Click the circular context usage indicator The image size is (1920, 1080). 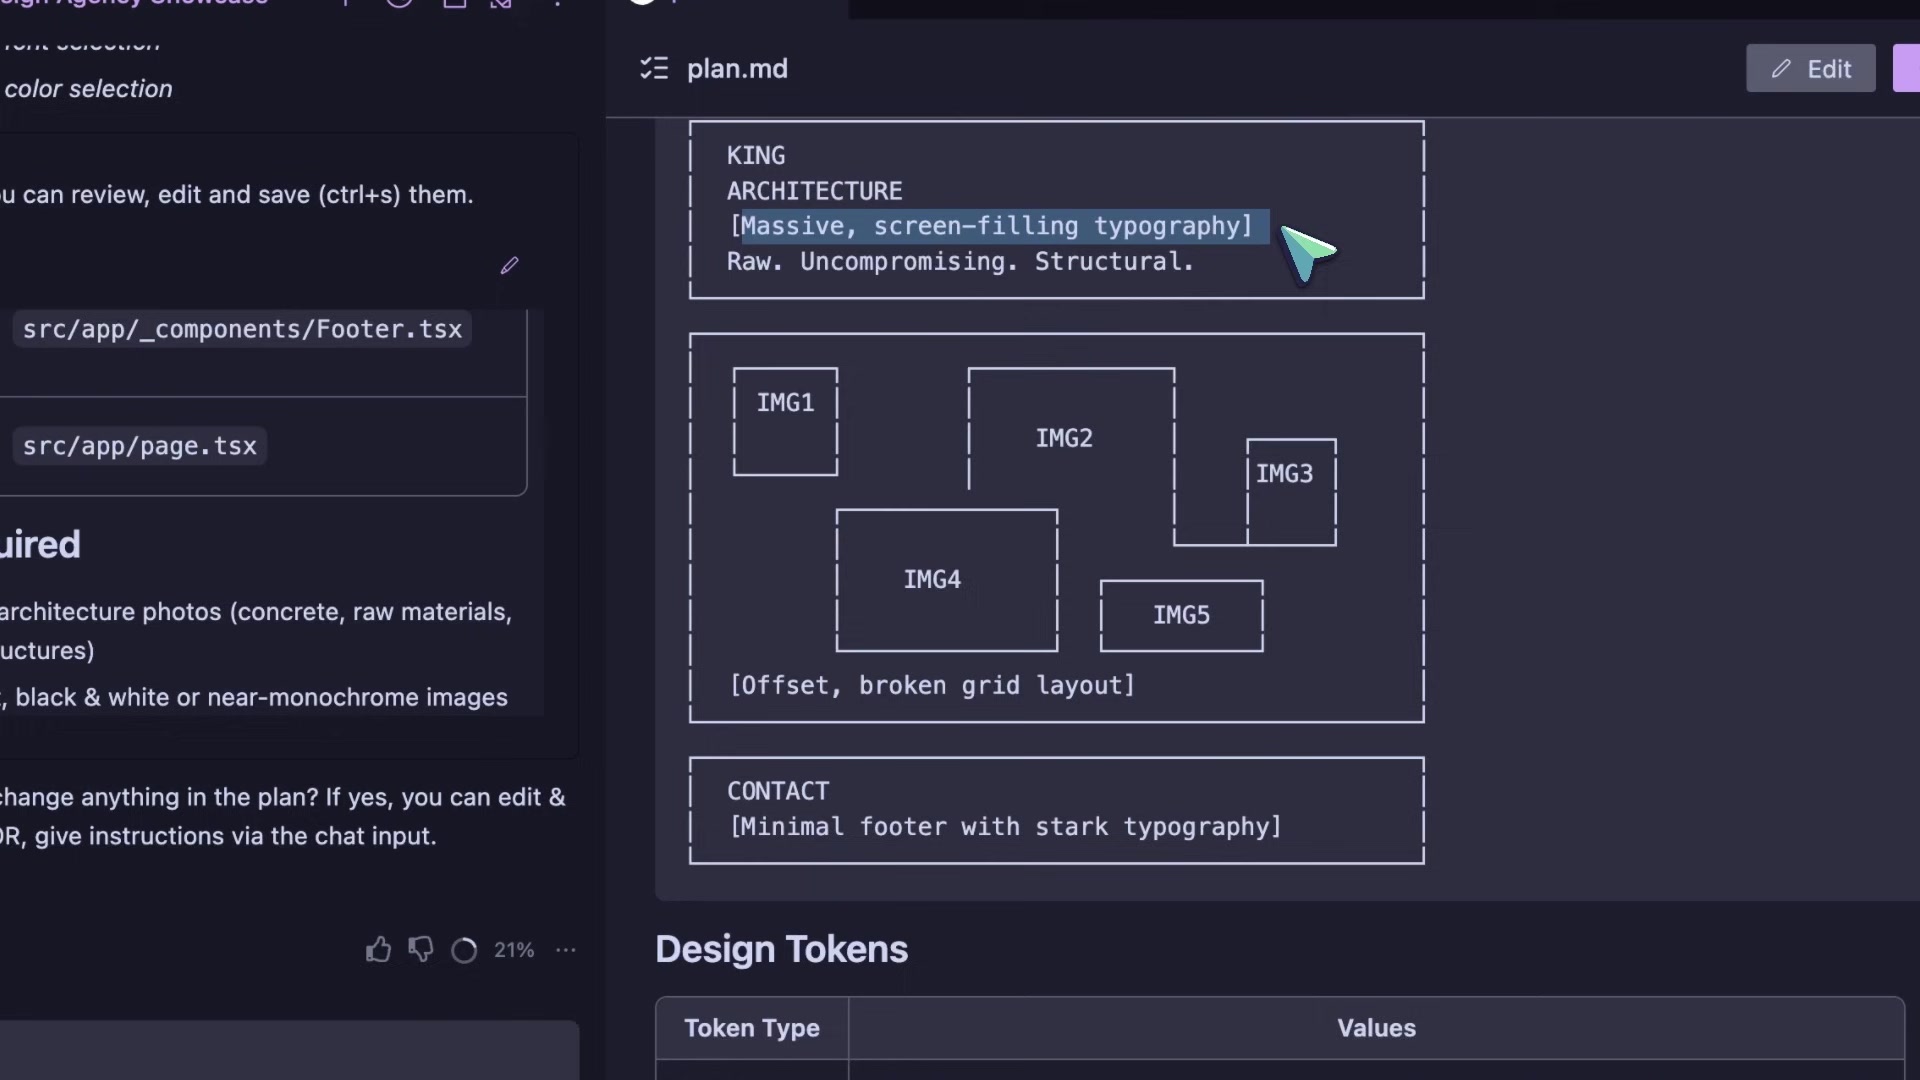(464, 950)
